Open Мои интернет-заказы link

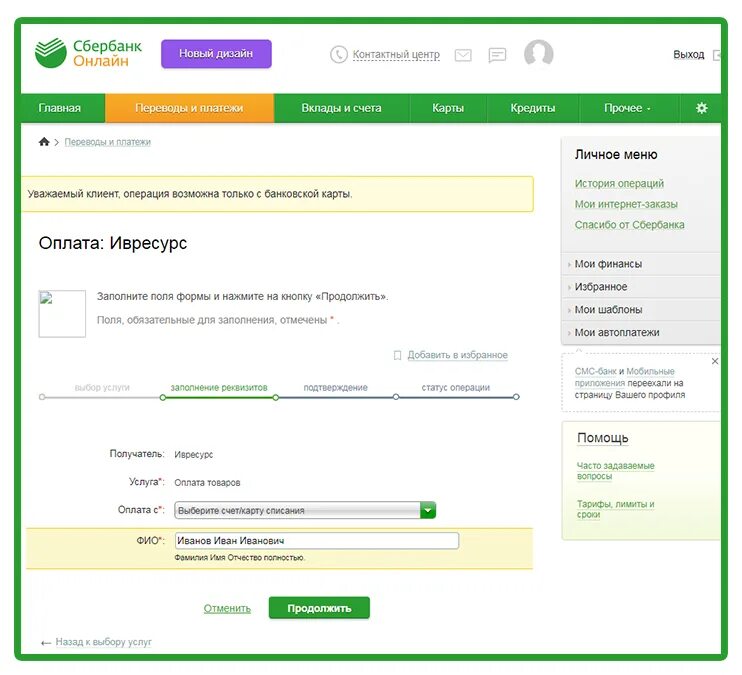tap(626, 204)
